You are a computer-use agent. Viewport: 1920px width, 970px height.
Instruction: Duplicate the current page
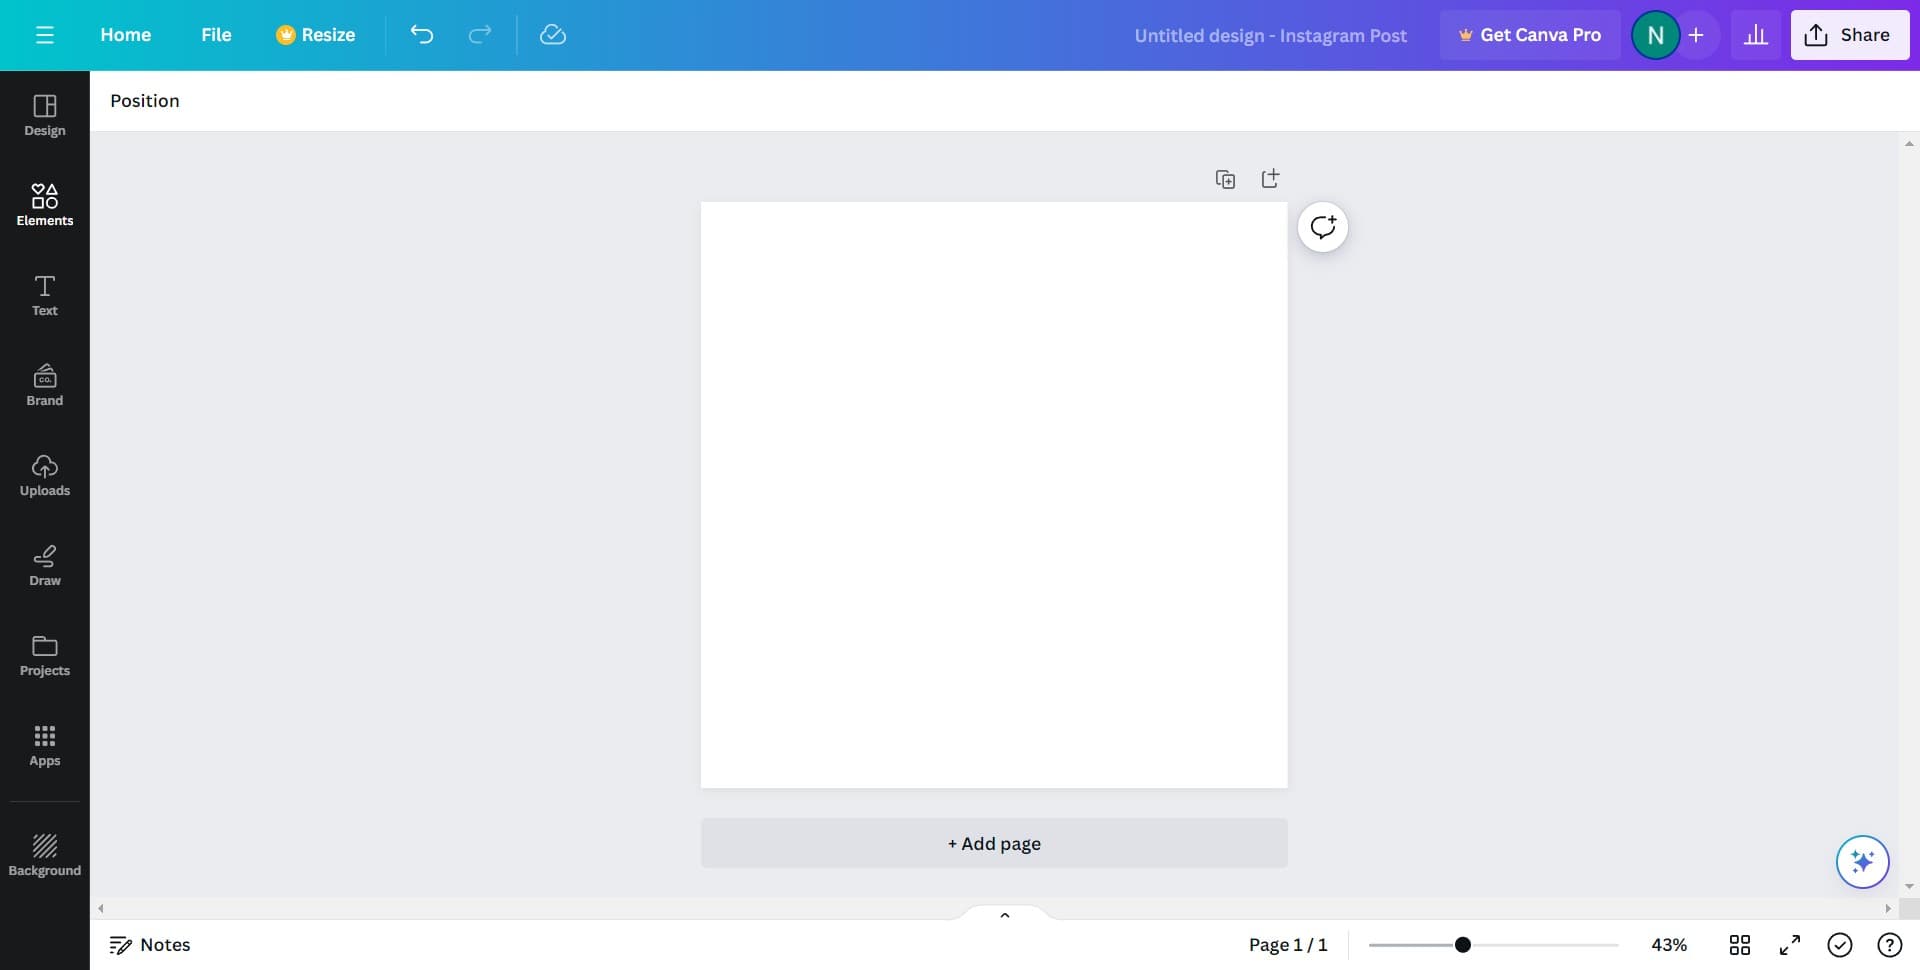(1225, 178)
